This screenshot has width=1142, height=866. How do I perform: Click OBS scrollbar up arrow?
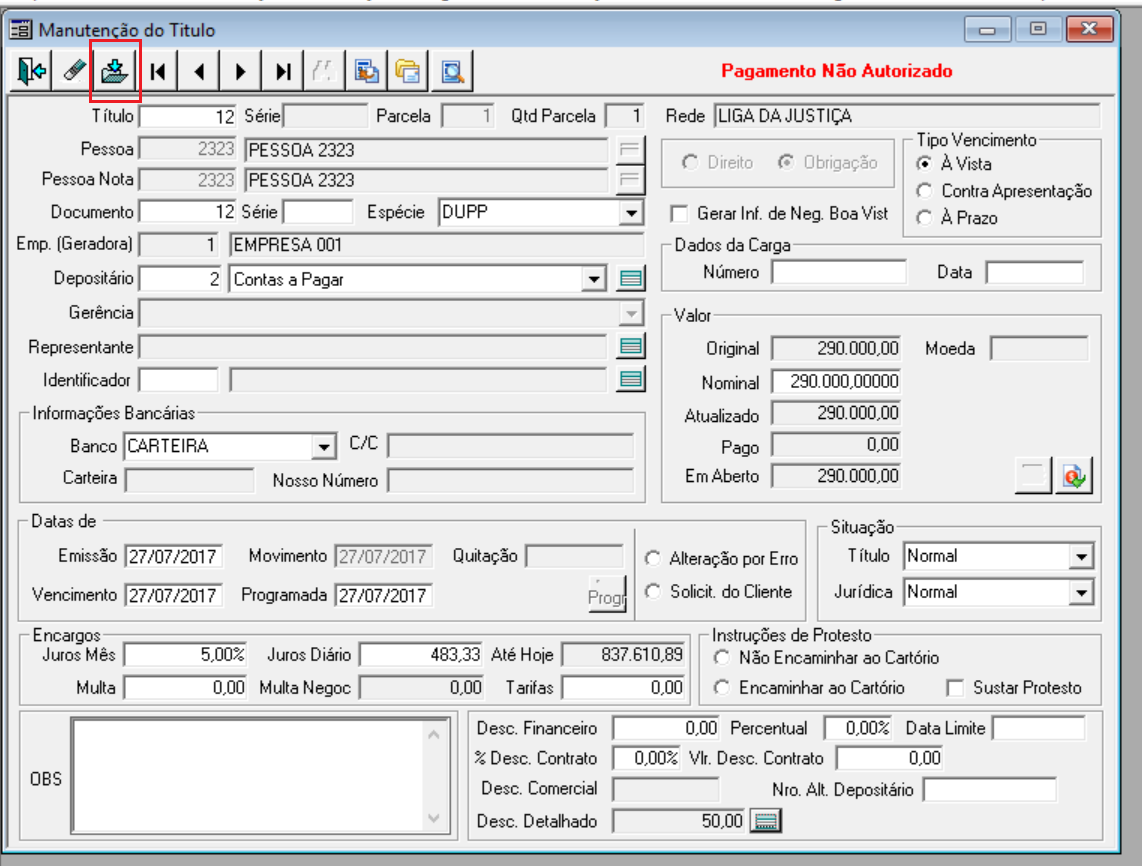point(434,734)
